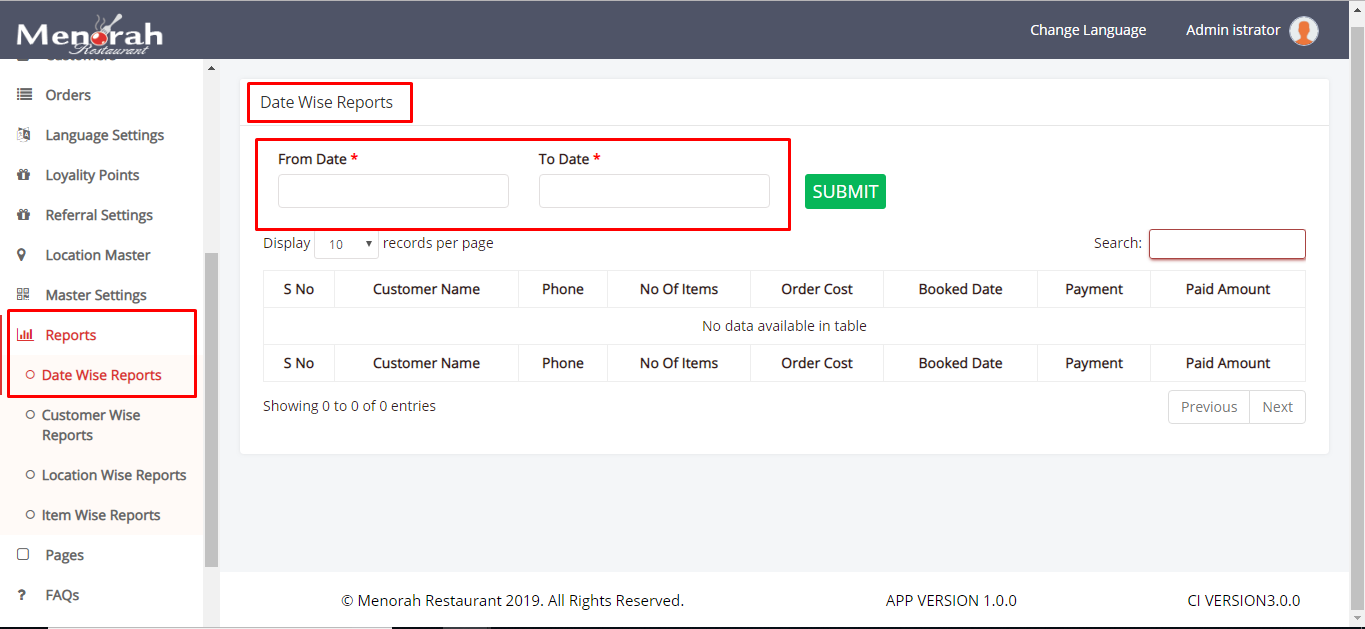This screenshot has height=629, width=1365.
Task: Click the Orders list icon
Action: coord(24,95)
